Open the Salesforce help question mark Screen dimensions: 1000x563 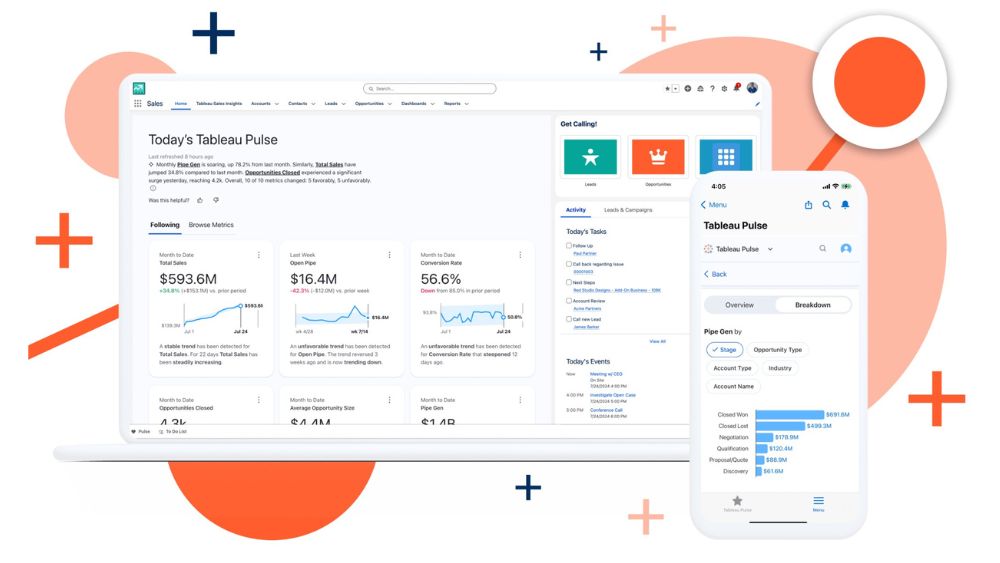point(712,89)
